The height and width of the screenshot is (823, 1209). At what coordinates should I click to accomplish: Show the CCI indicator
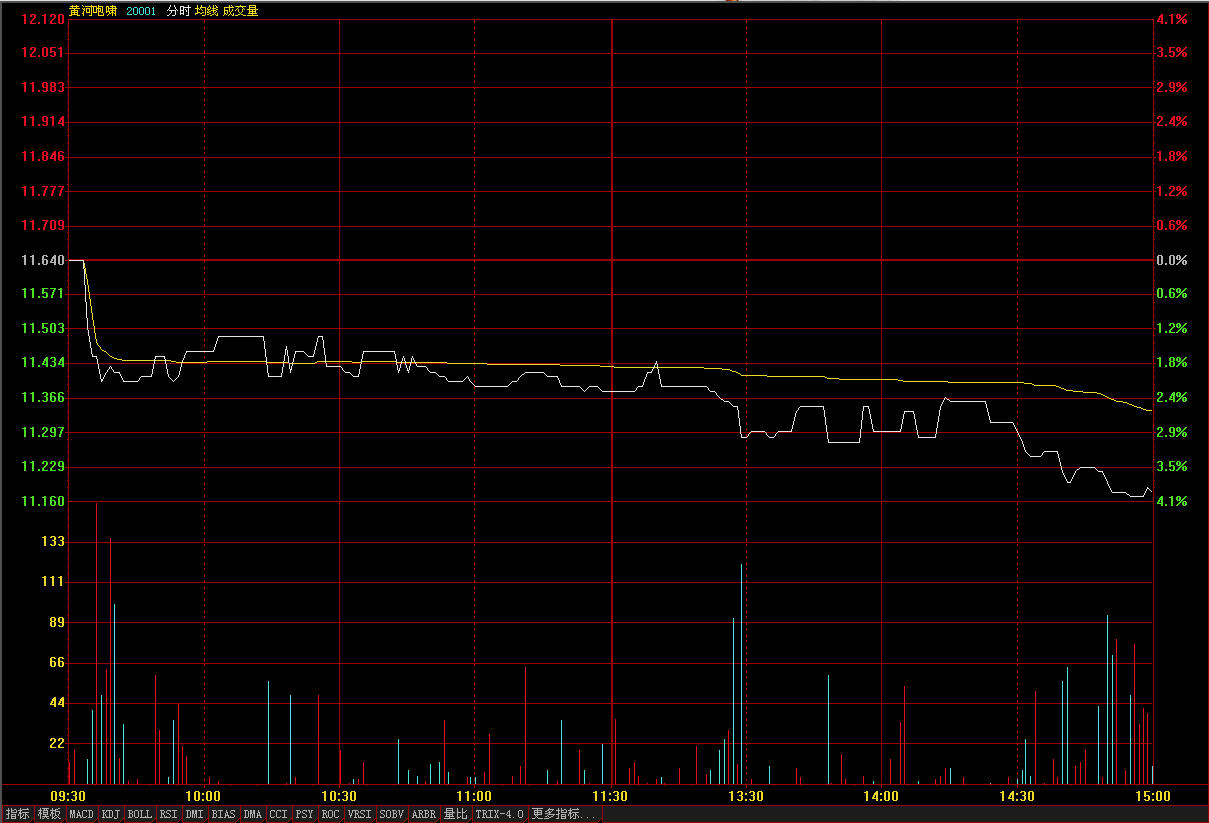(279, 814)
